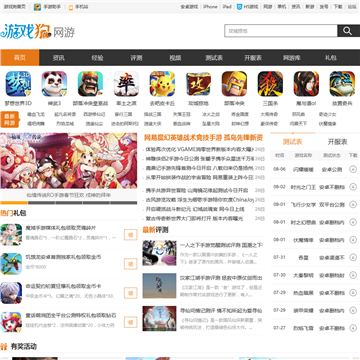Select the orange first carousel indicator bar
Screen dimensions: 360x360
pos(14,203)
